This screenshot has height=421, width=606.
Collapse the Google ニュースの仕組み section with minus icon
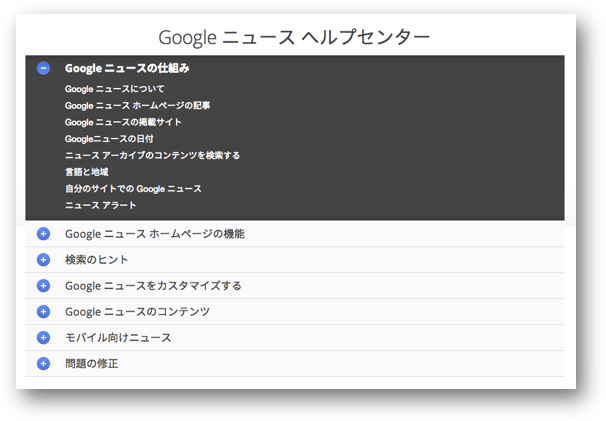click(x=43, y=68)
